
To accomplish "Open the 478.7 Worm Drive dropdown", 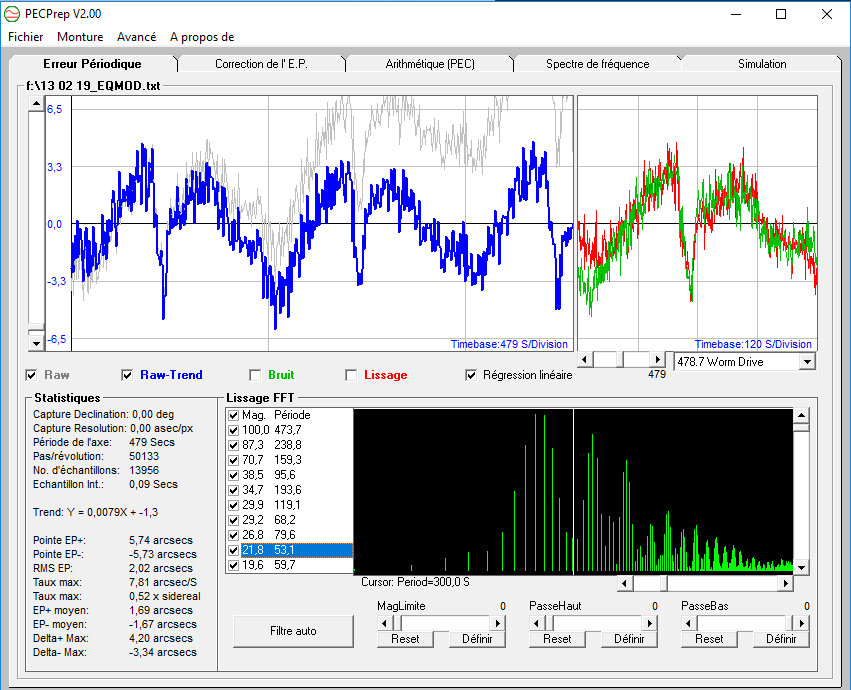I will coord(808,361).
